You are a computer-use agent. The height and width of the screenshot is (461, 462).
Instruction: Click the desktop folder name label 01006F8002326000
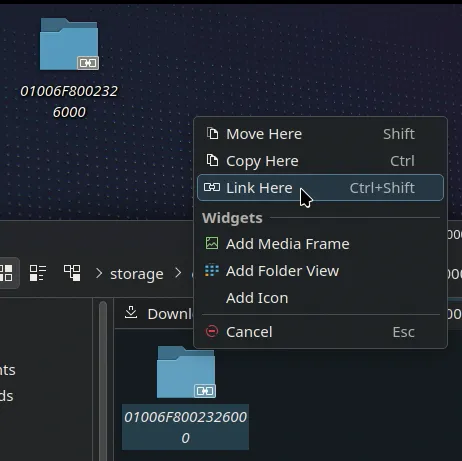tap(69, 101)
